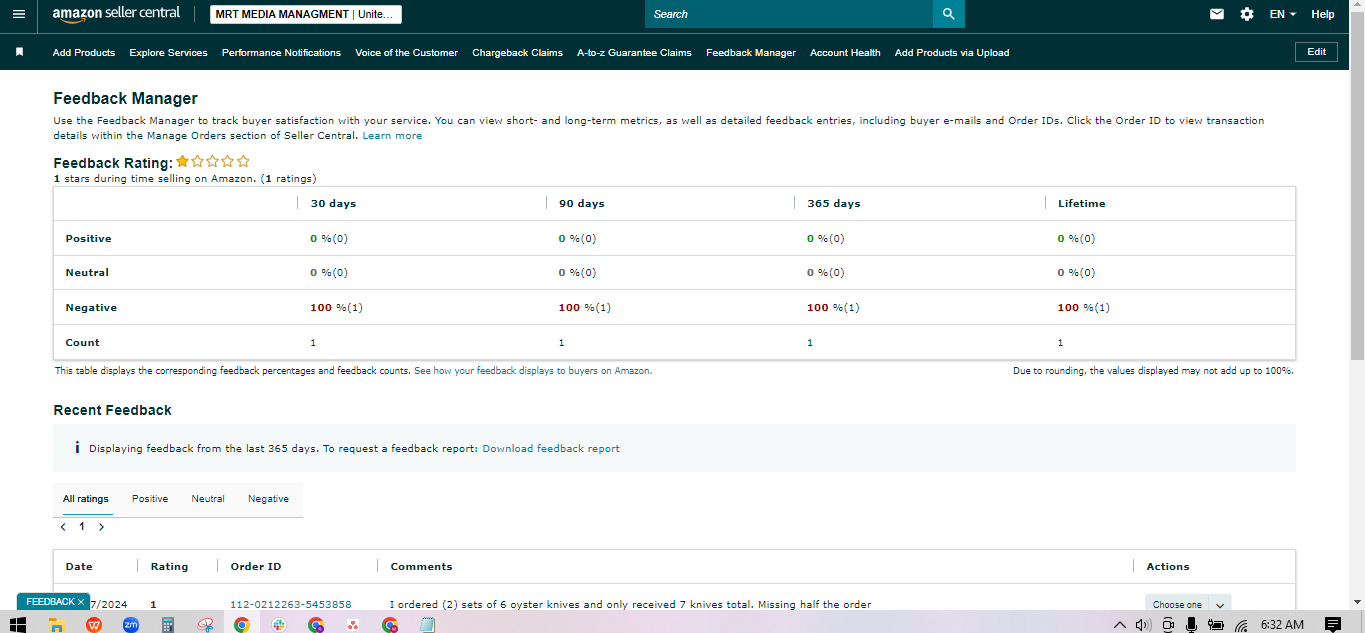Open the Windows Start menu

tap(16, 625)
